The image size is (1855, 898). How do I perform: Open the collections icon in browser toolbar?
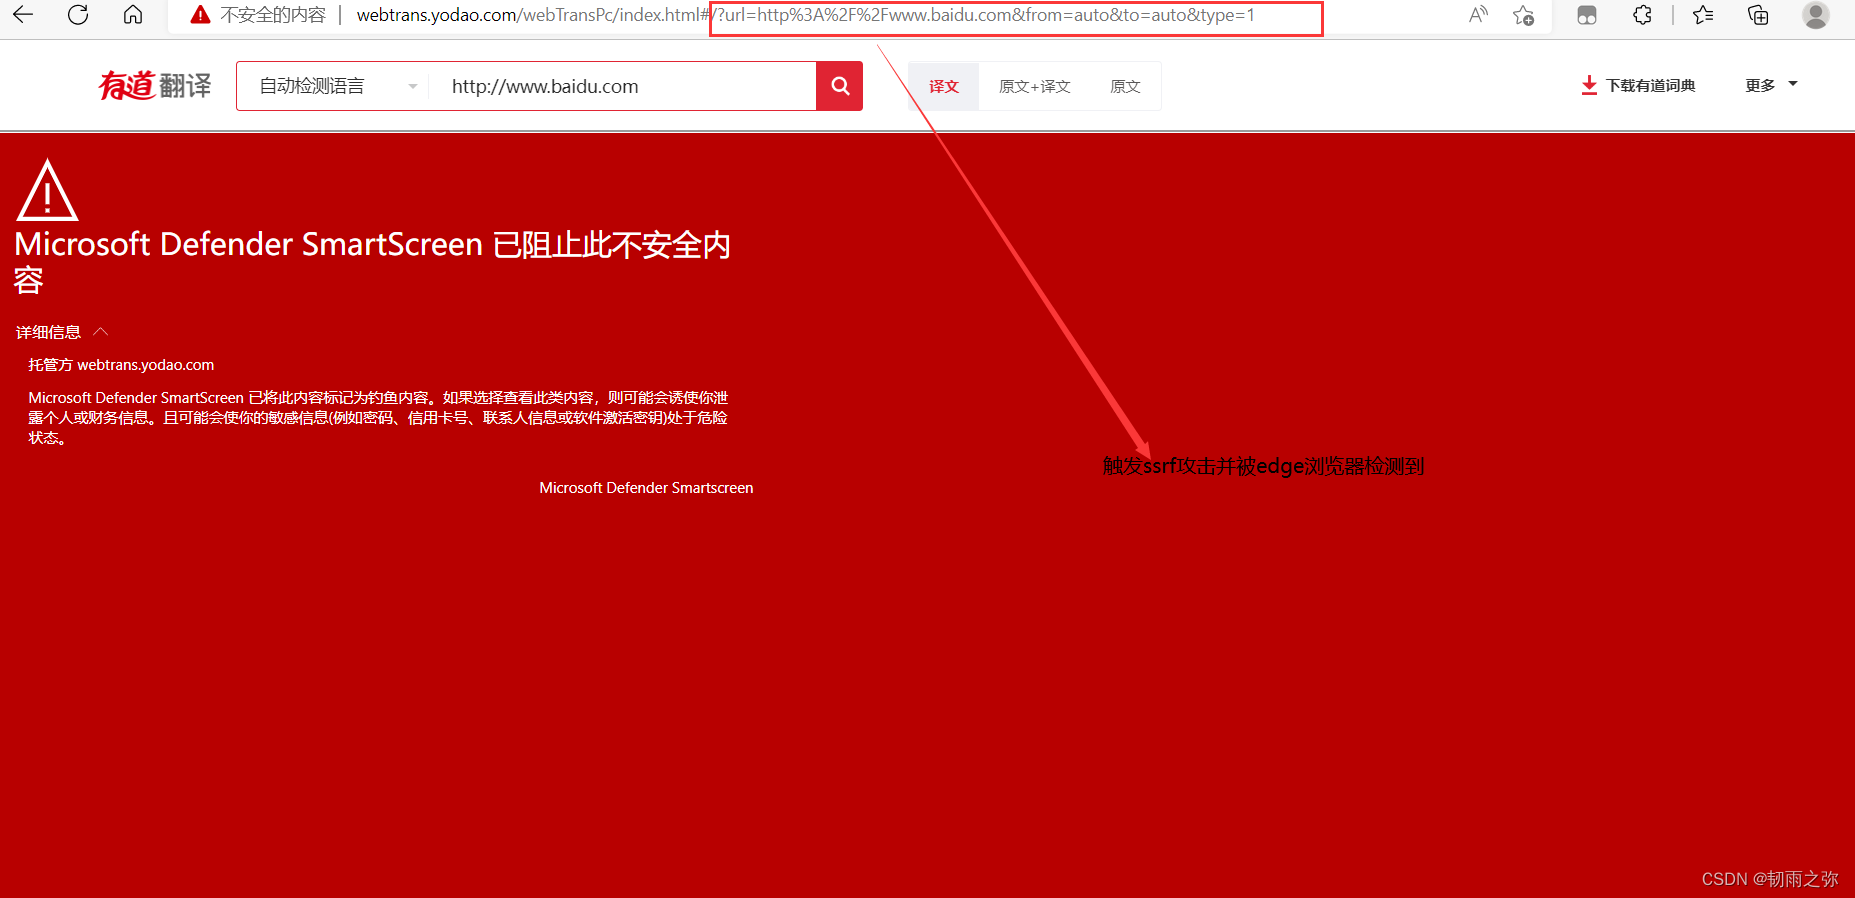[x=1758, y=15]
